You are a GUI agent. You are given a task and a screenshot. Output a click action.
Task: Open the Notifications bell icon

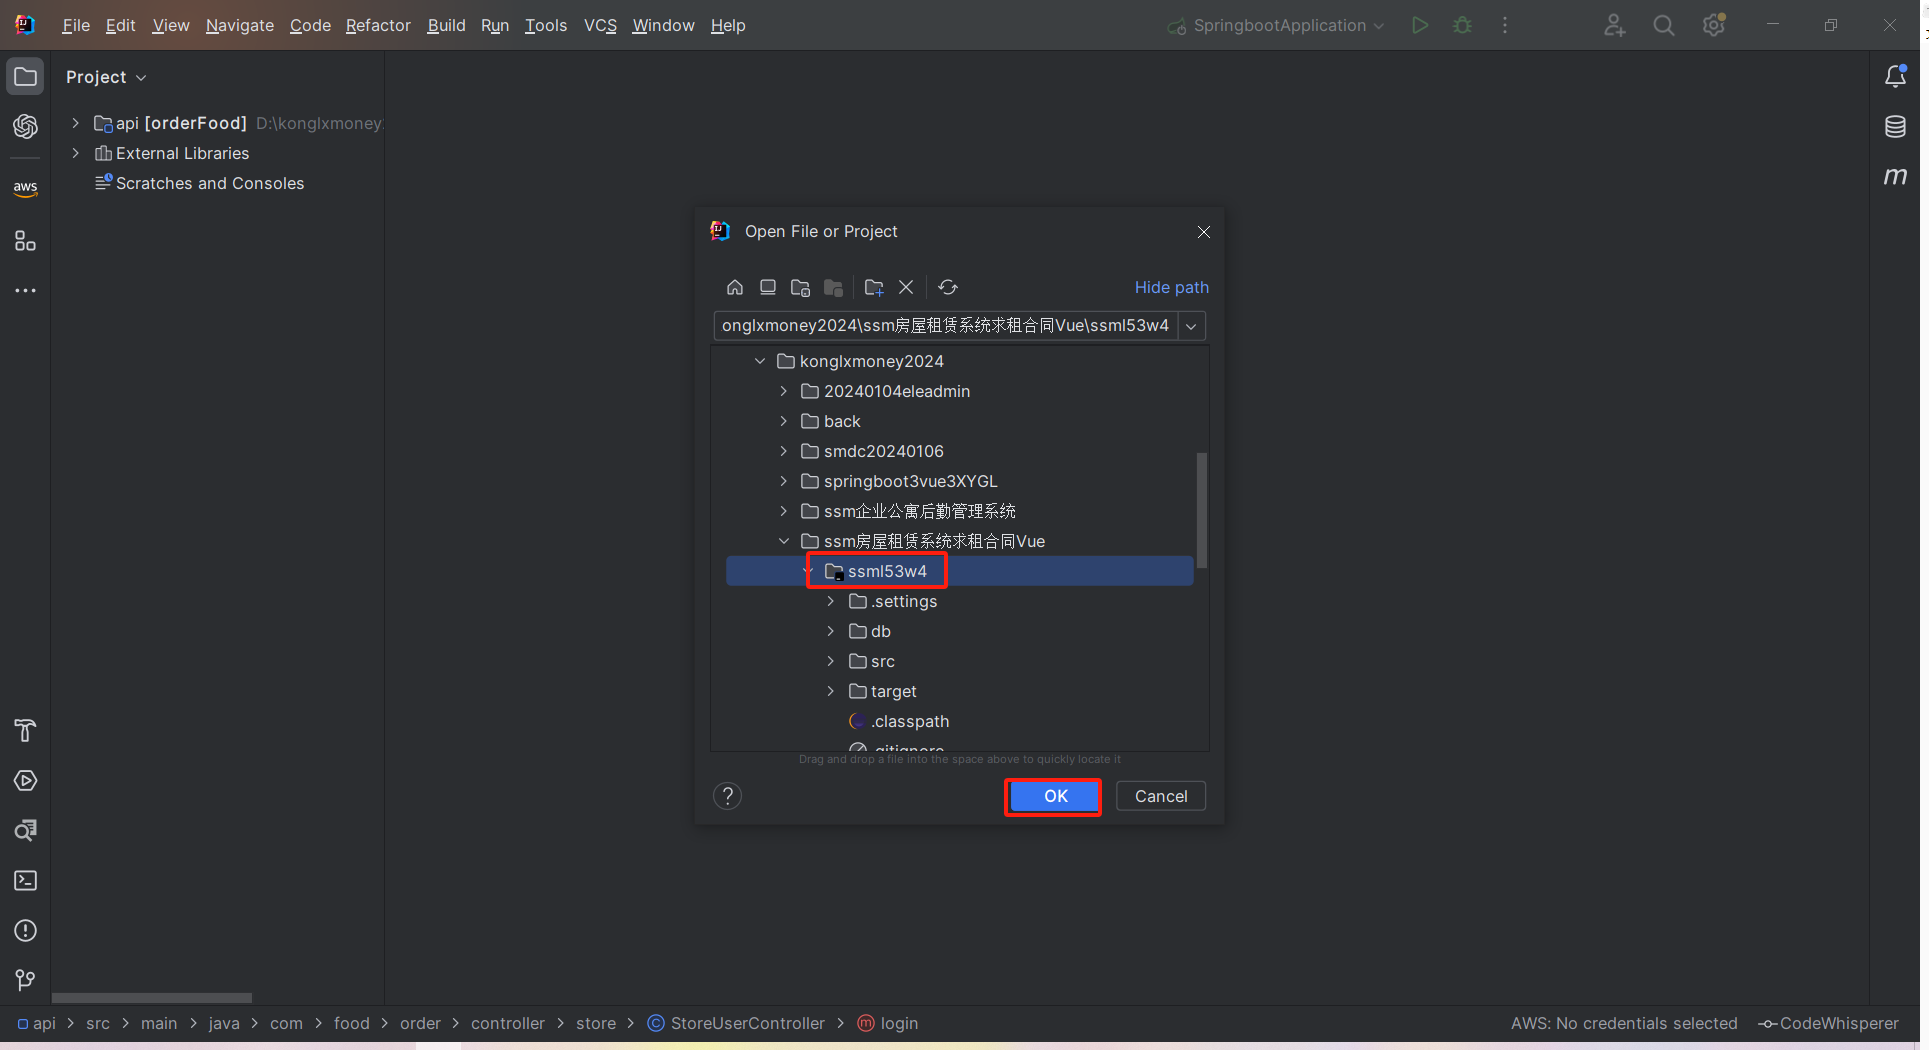click(1895, 77)
